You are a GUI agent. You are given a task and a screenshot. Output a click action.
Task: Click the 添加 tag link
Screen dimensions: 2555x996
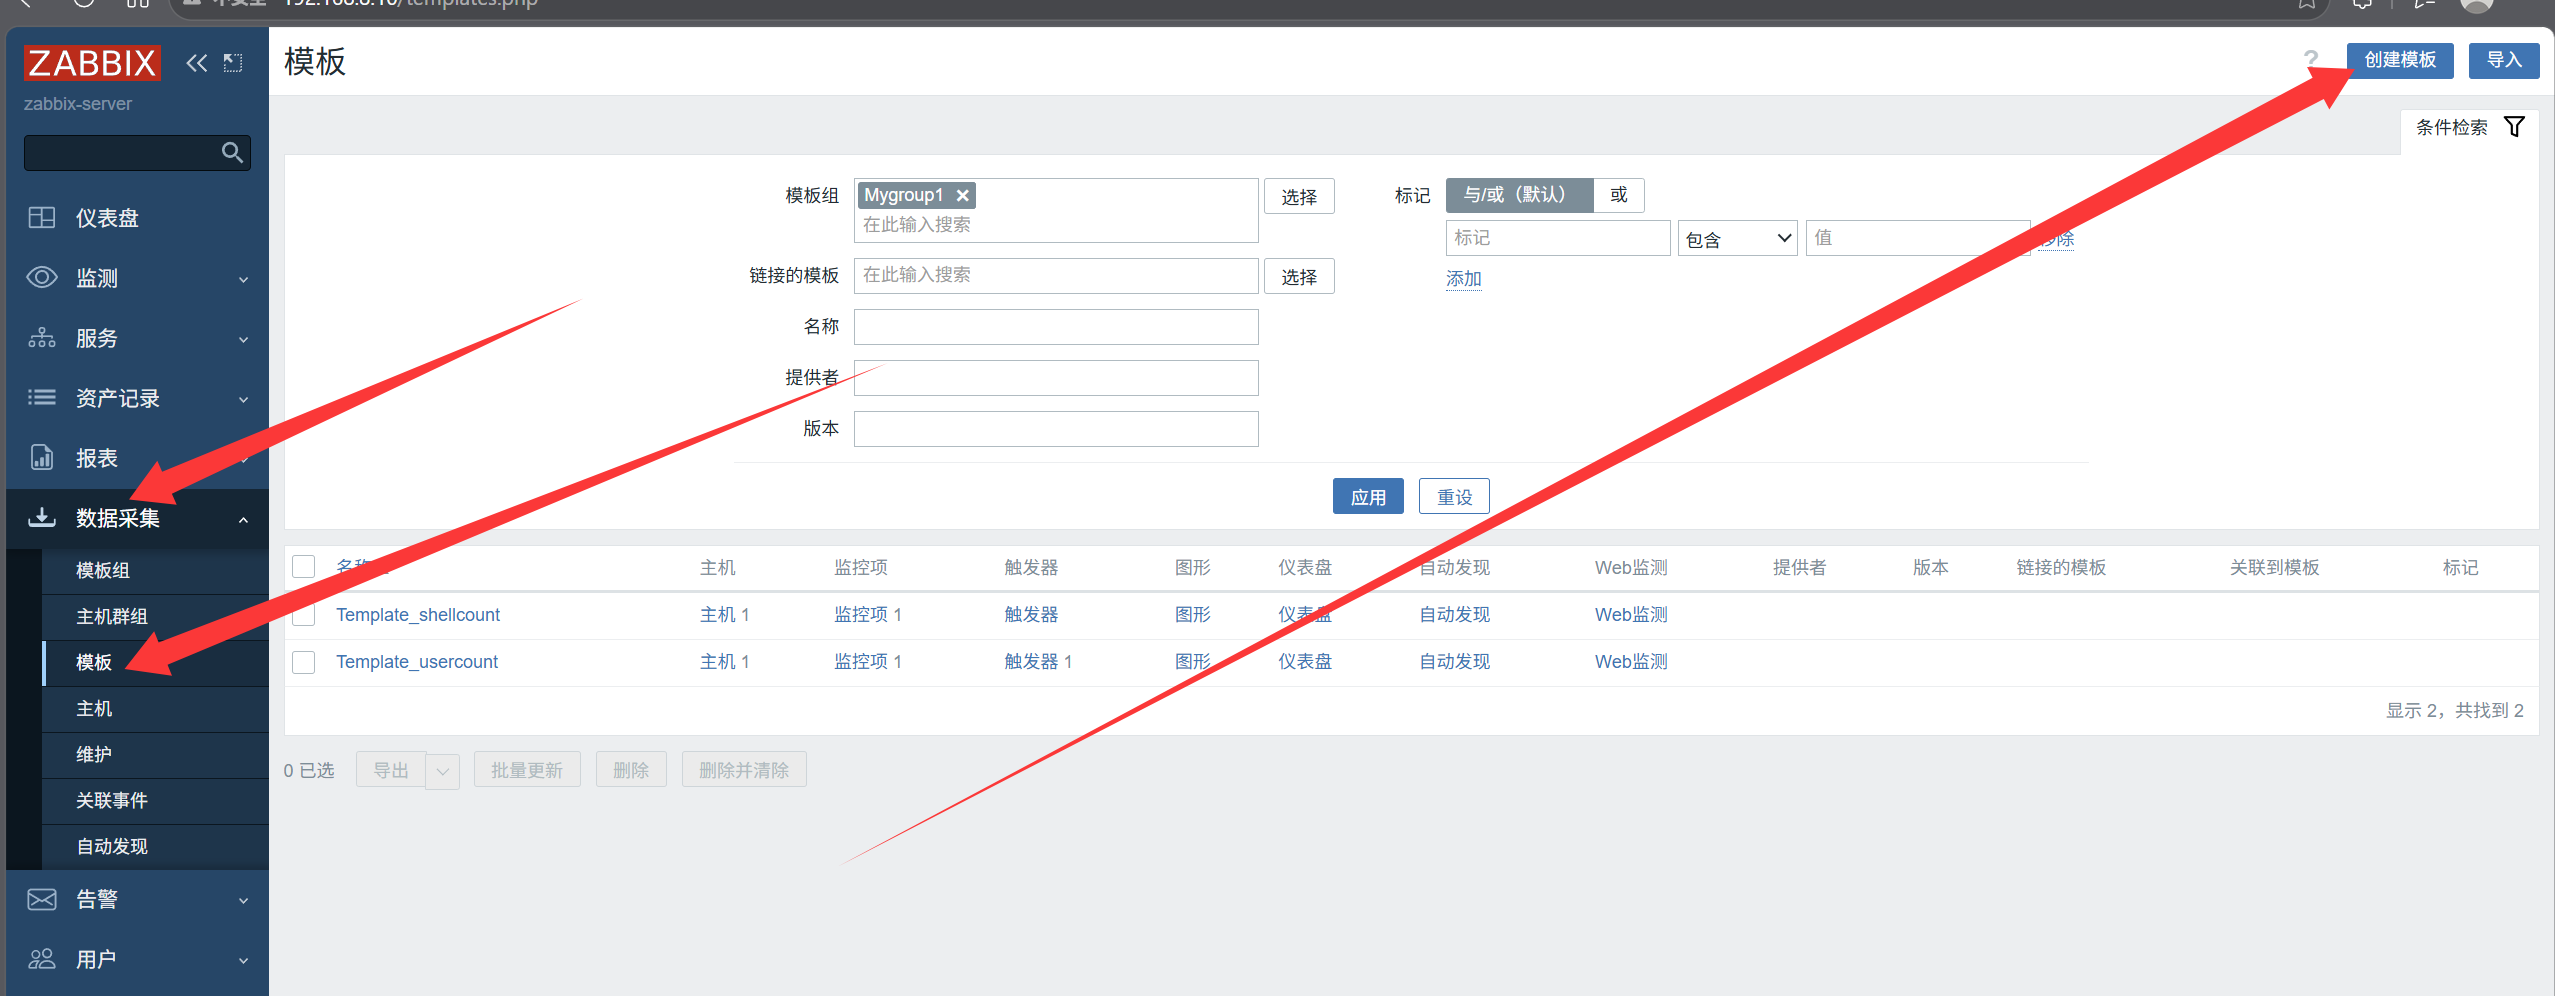point(1463,279)
